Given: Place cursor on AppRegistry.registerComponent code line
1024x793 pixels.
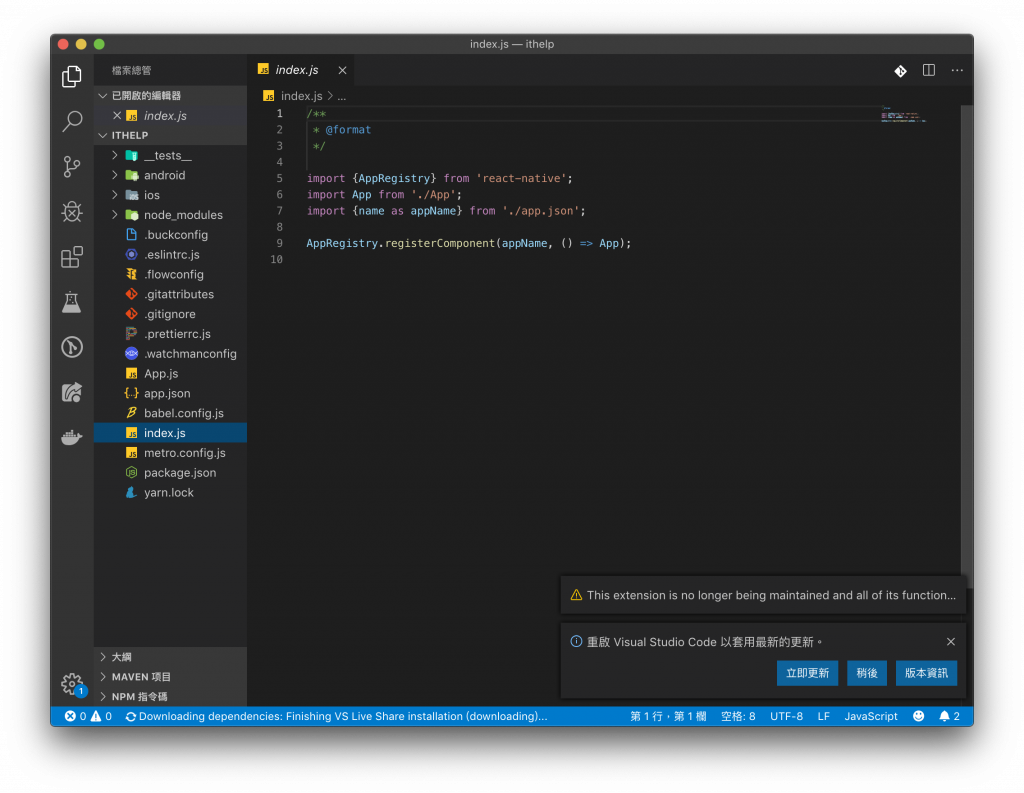Looking at the screenshot, I should coord(468,243).
